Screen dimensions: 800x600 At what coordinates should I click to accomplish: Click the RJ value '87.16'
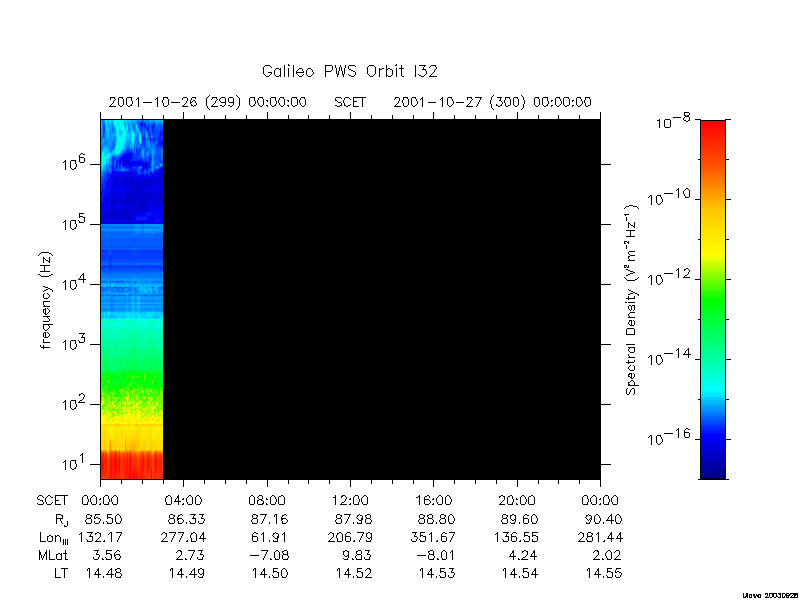(269, 519)
